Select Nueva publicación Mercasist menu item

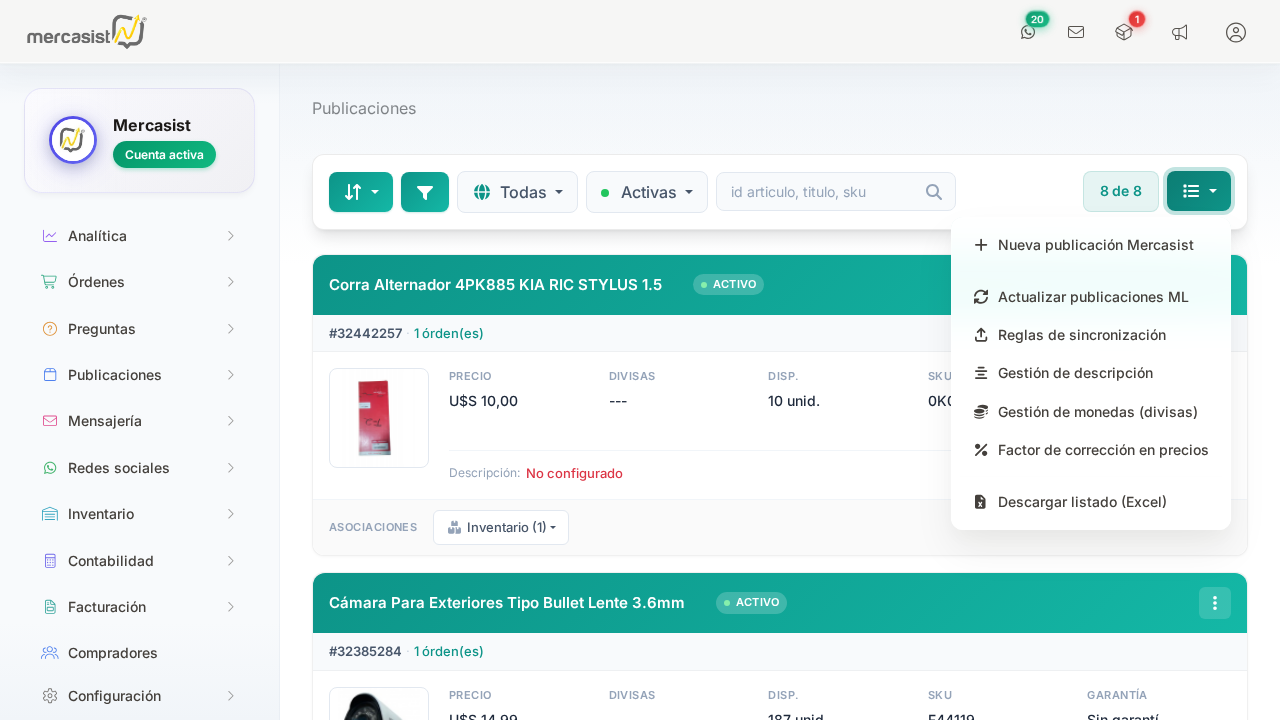1095,245
